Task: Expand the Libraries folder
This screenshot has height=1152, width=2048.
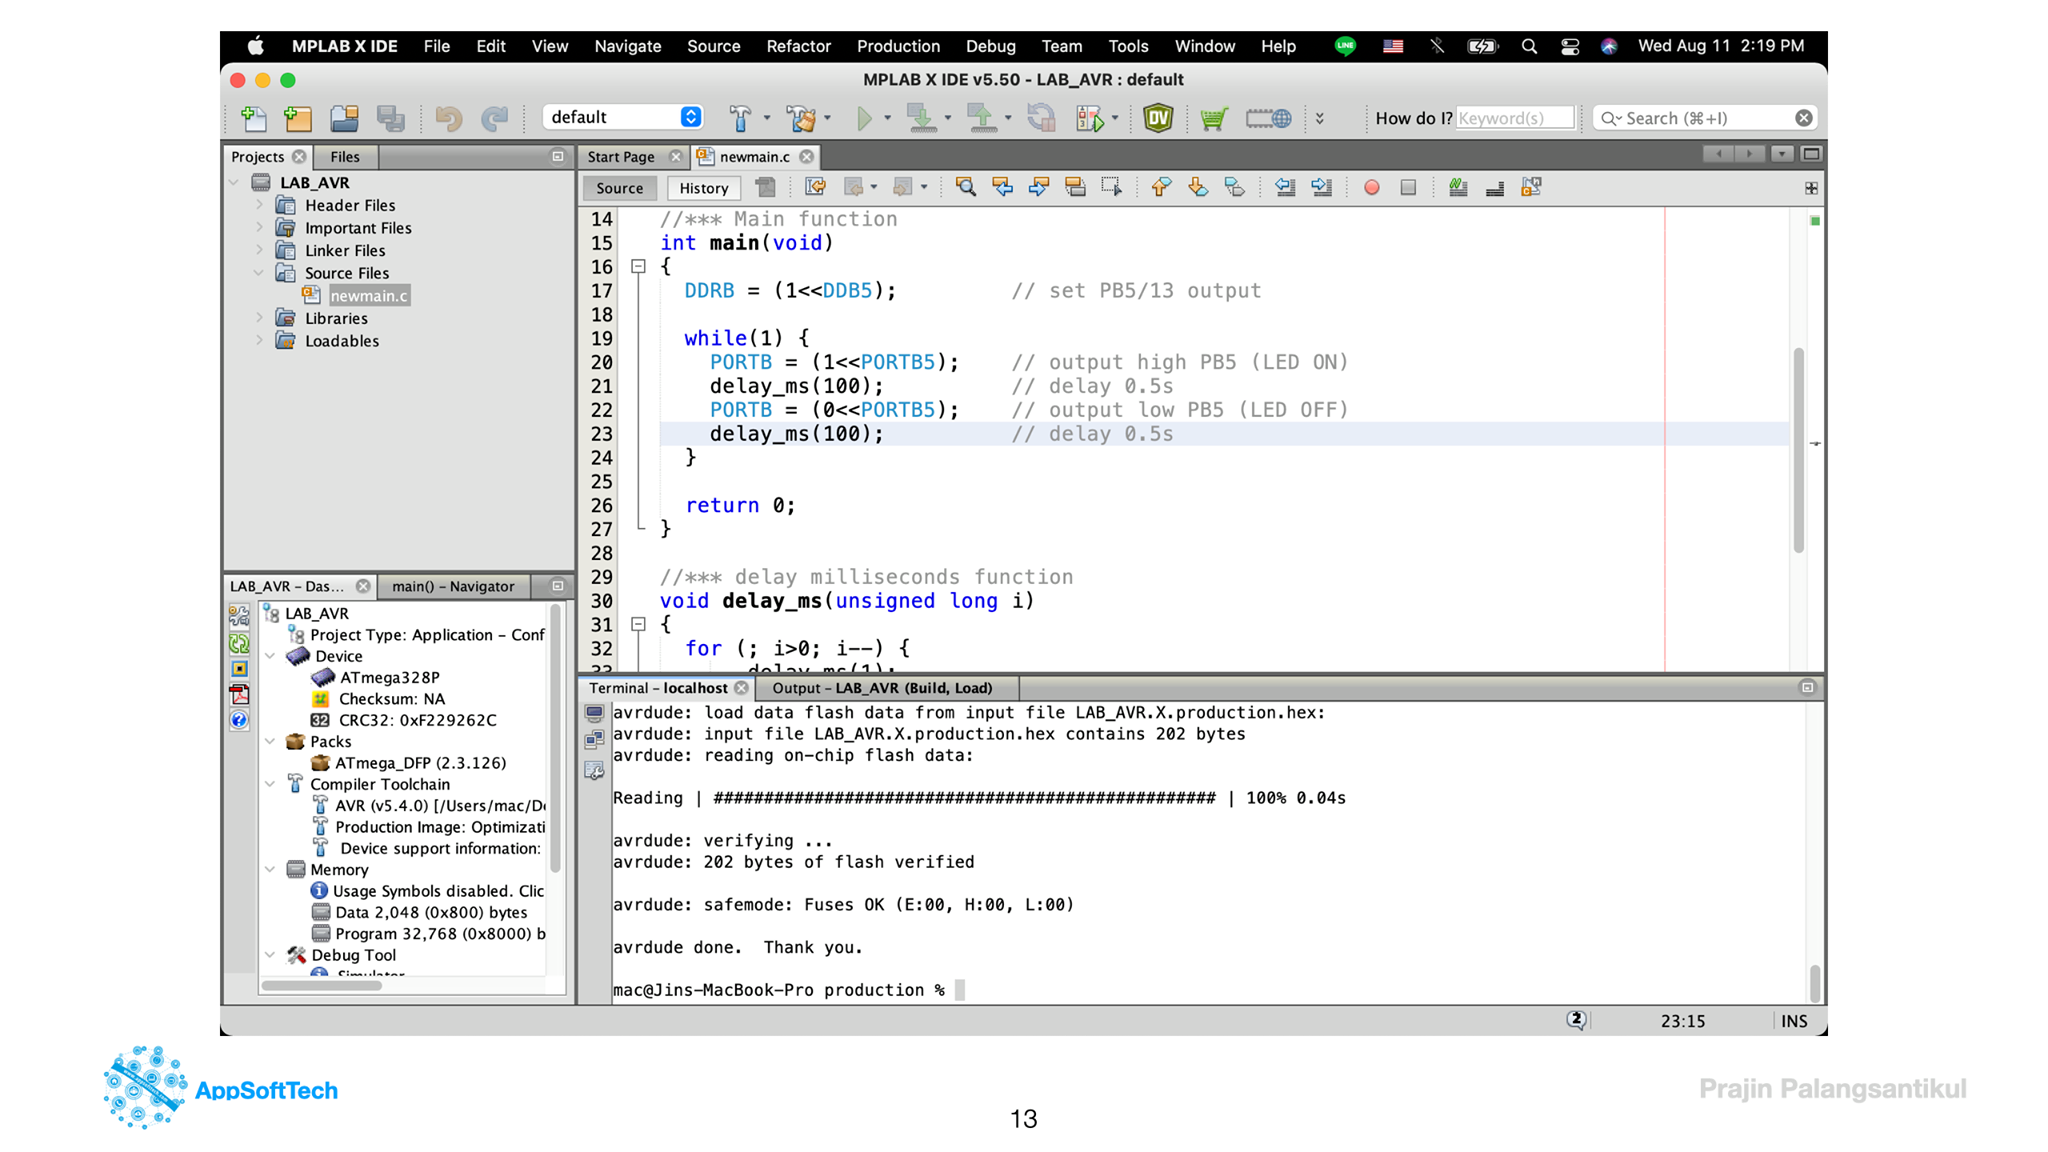Action: click(x=259, y=318)
